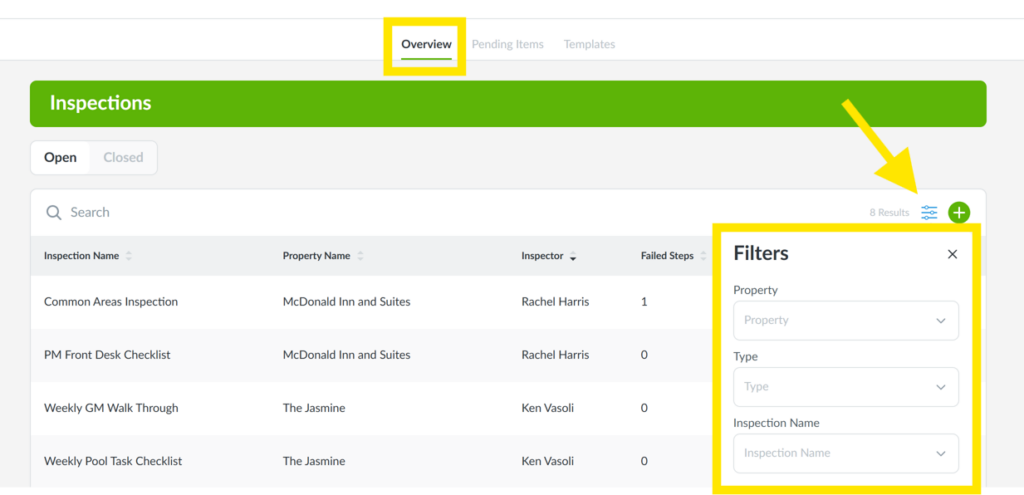Click the search magnifier icon
1024x495 pixels.
click(54, 212)
